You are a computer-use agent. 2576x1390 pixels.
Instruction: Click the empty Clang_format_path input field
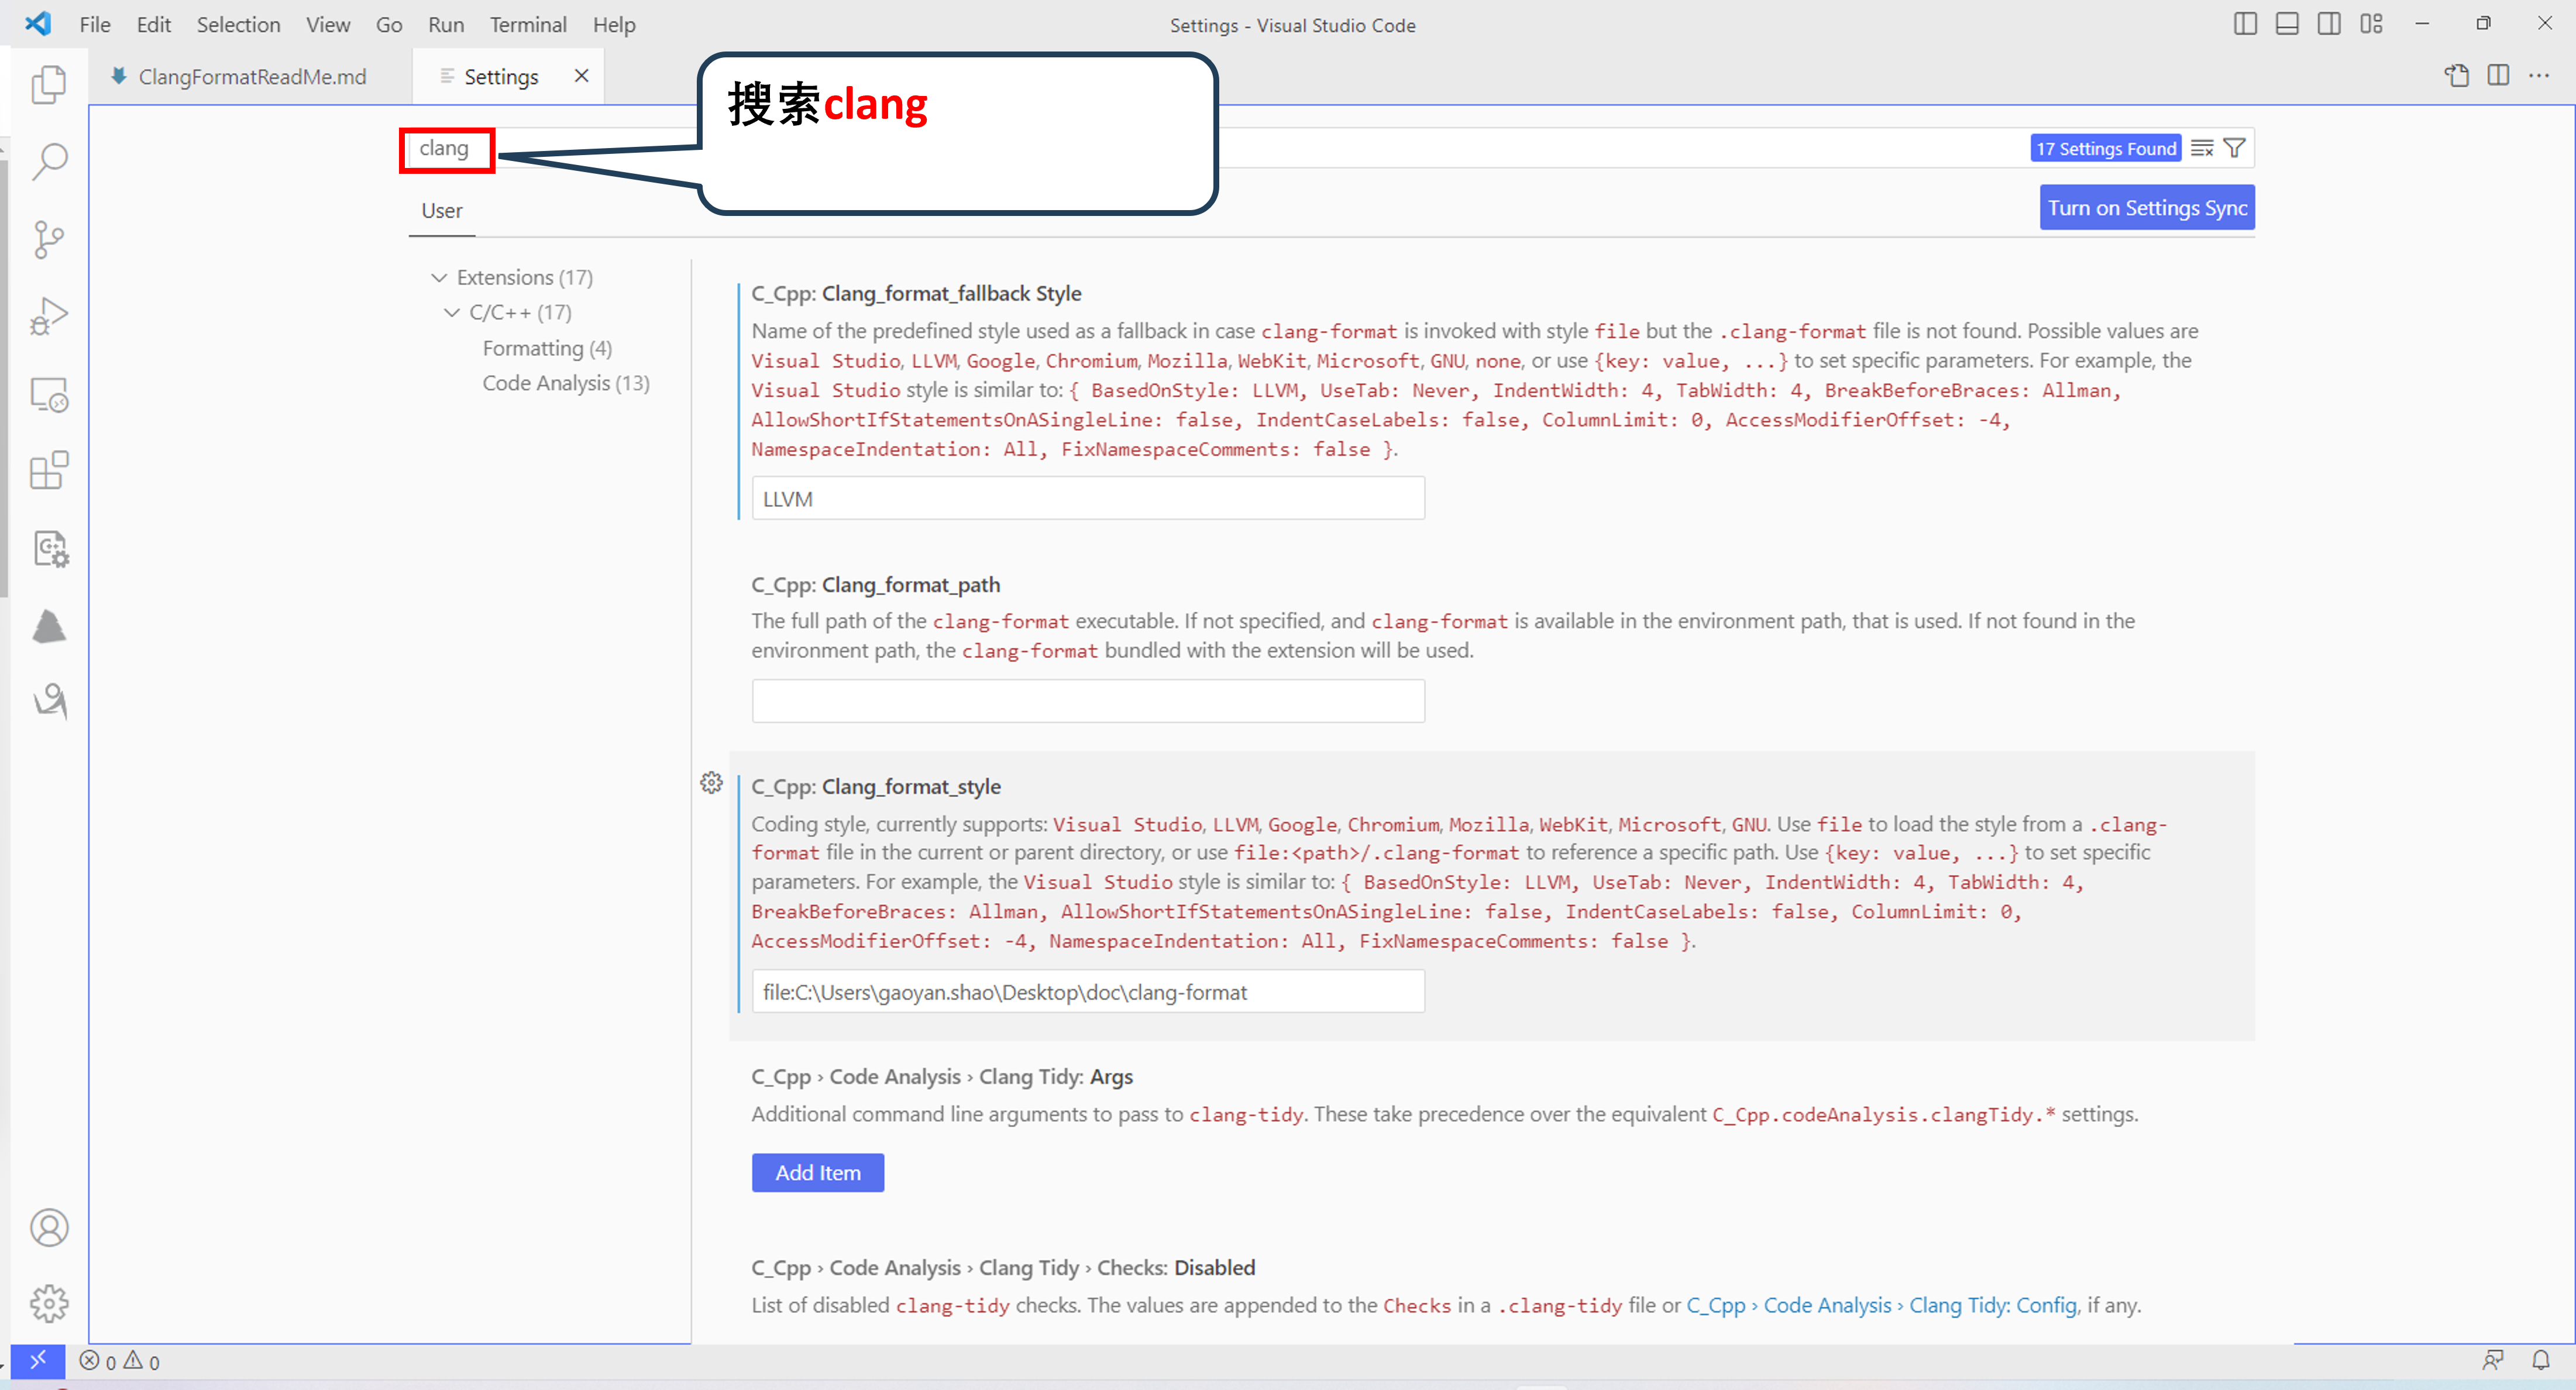pos(1088,701)
